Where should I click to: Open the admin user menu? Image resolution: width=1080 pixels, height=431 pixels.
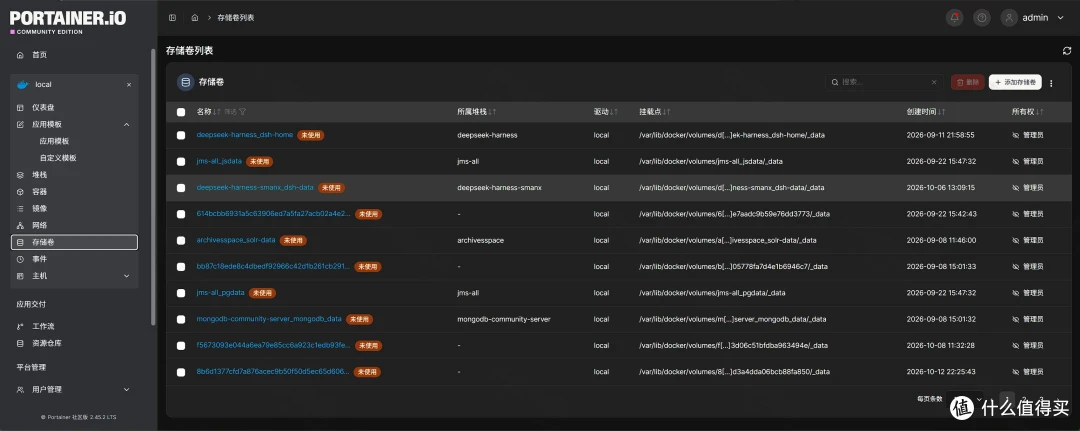[x=1033, y=18]
